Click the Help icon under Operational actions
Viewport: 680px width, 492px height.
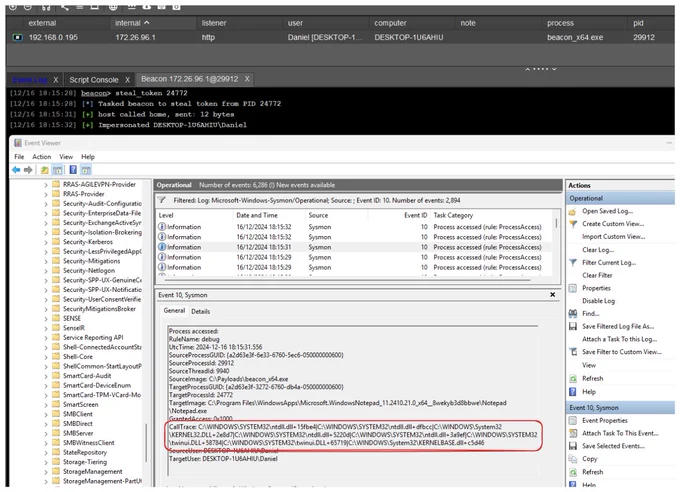(572, 392)
